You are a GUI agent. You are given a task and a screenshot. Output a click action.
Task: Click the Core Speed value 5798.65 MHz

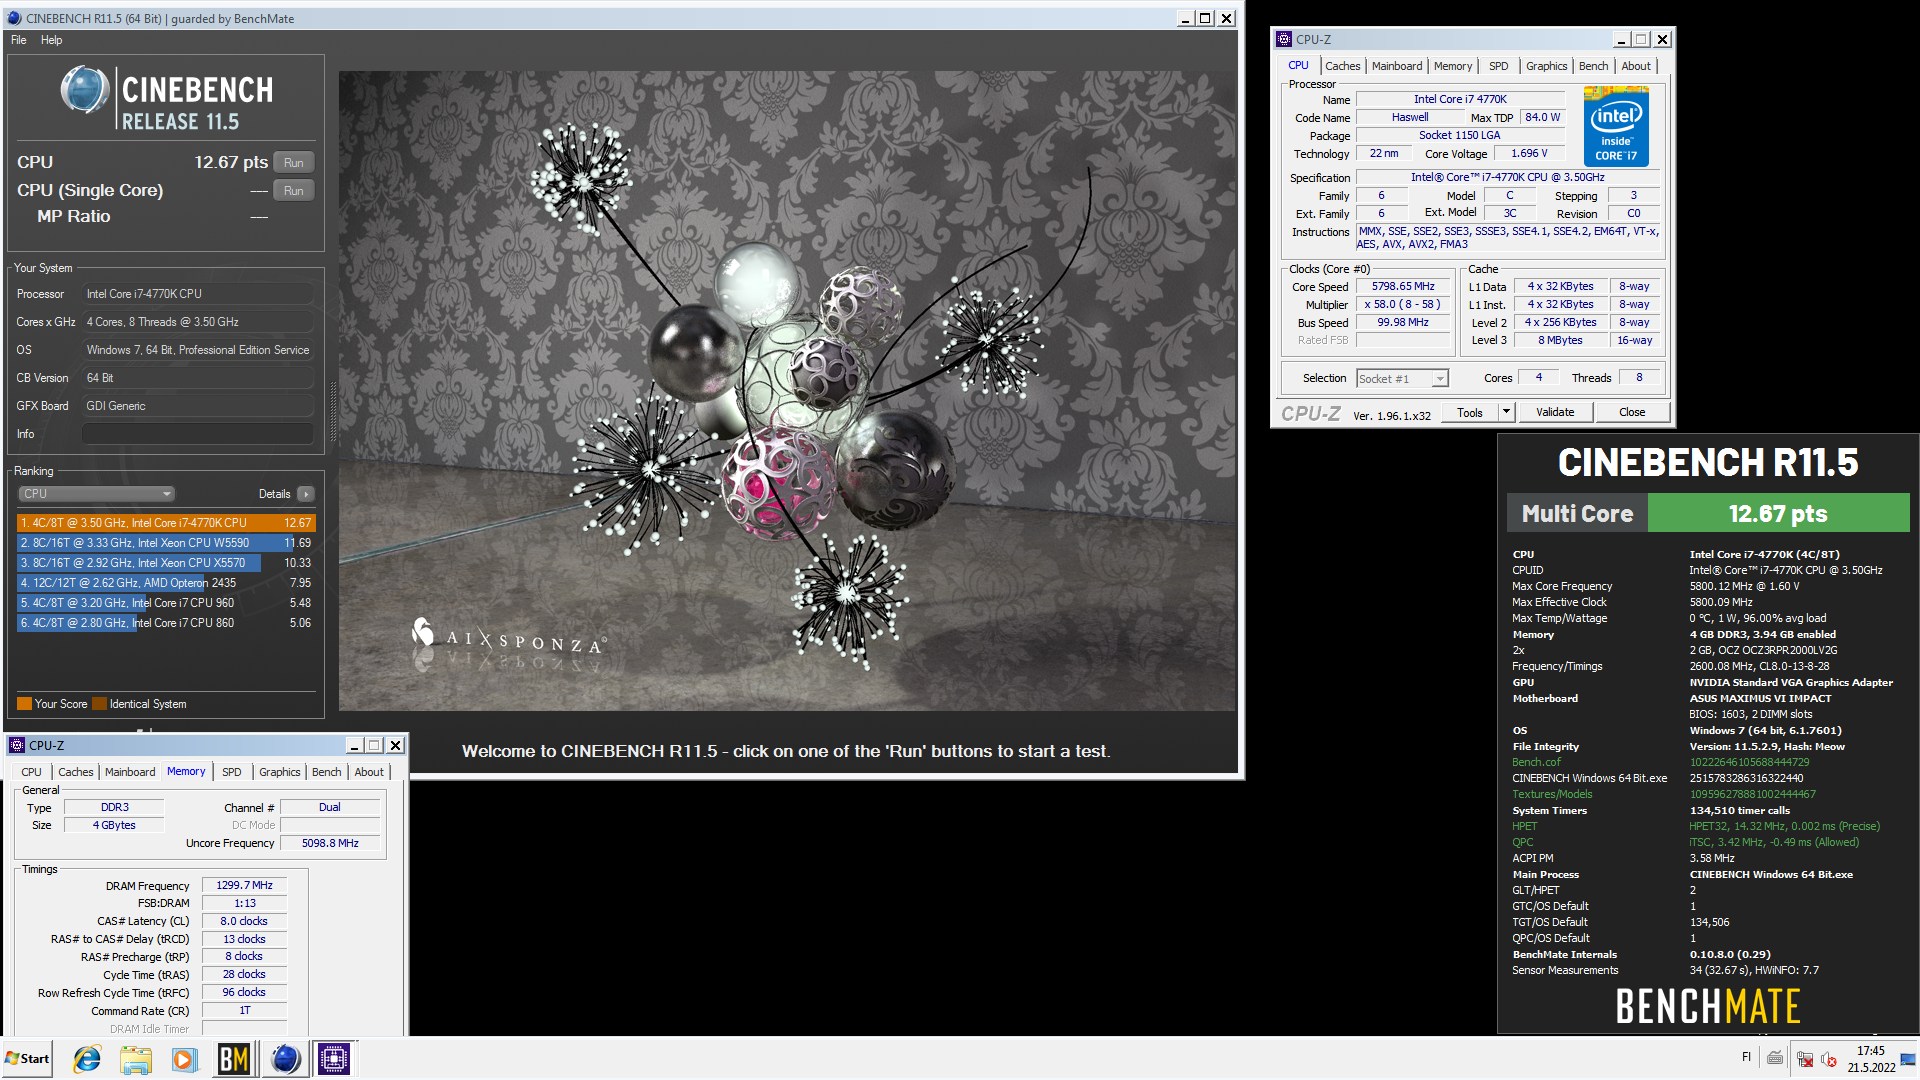pyautogui.click(x=1403, y=287)
